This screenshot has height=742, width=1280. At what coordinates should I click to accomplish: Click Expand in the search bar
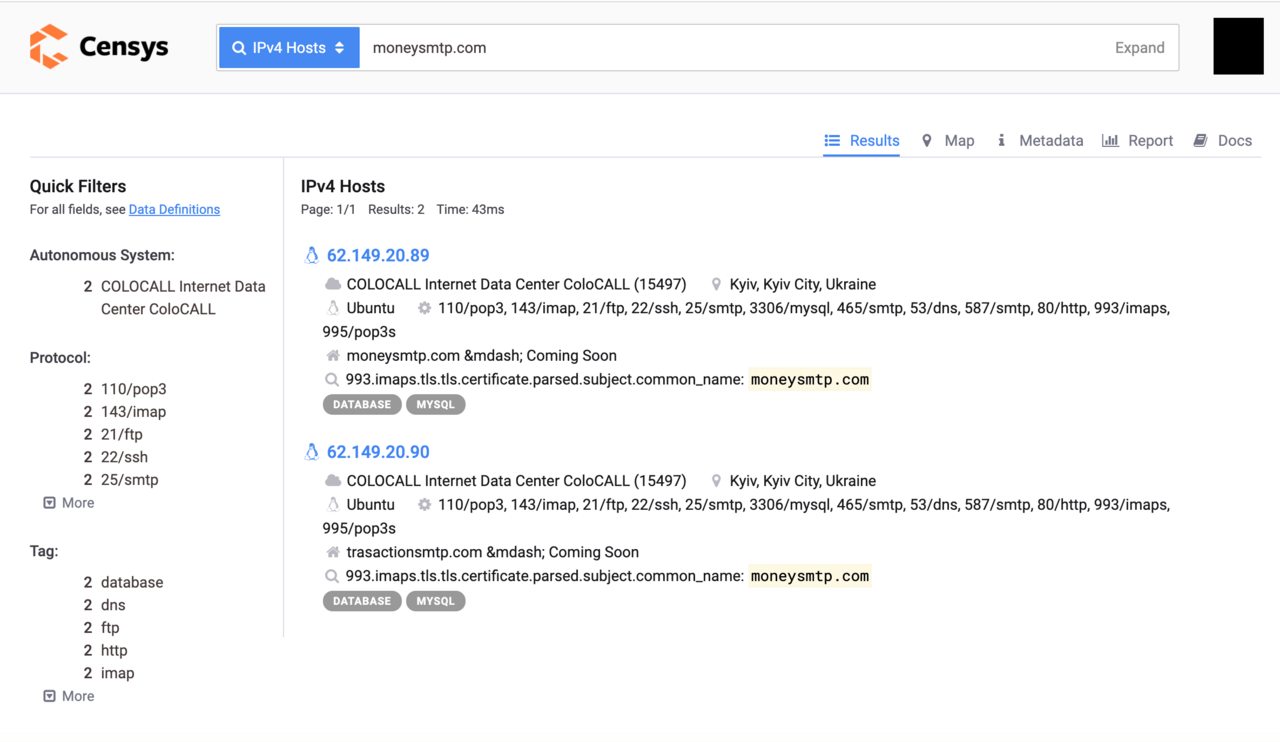point(1139,48)
